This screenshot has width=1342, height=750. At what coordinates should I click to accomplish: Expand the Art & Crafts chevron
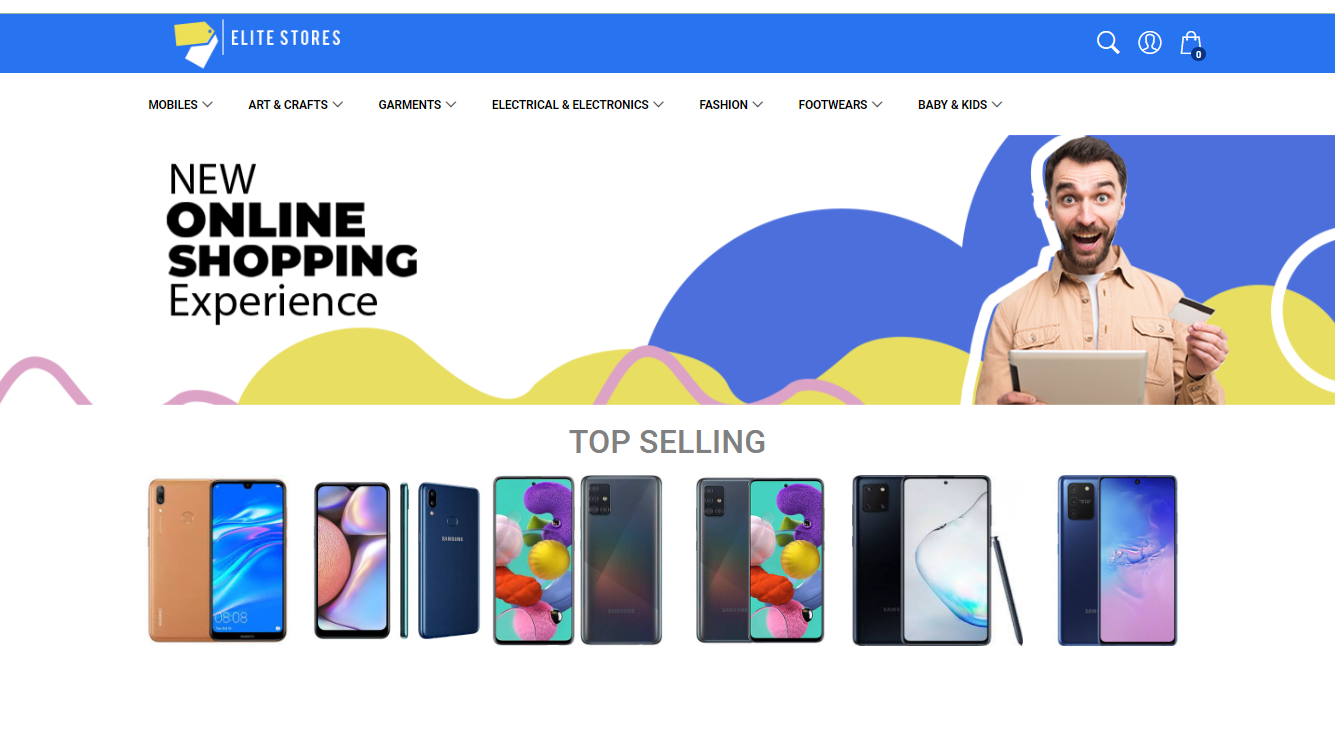coord(338,104)
